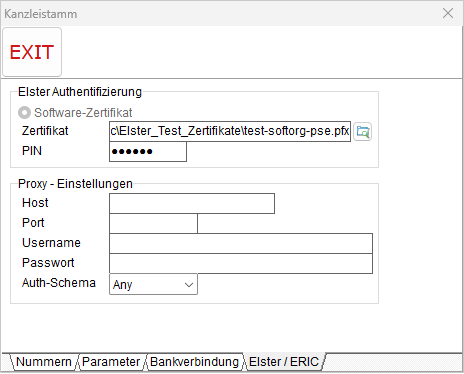Click into the PIN field
The width and height of the screenshot is (464, 374).
148,152
